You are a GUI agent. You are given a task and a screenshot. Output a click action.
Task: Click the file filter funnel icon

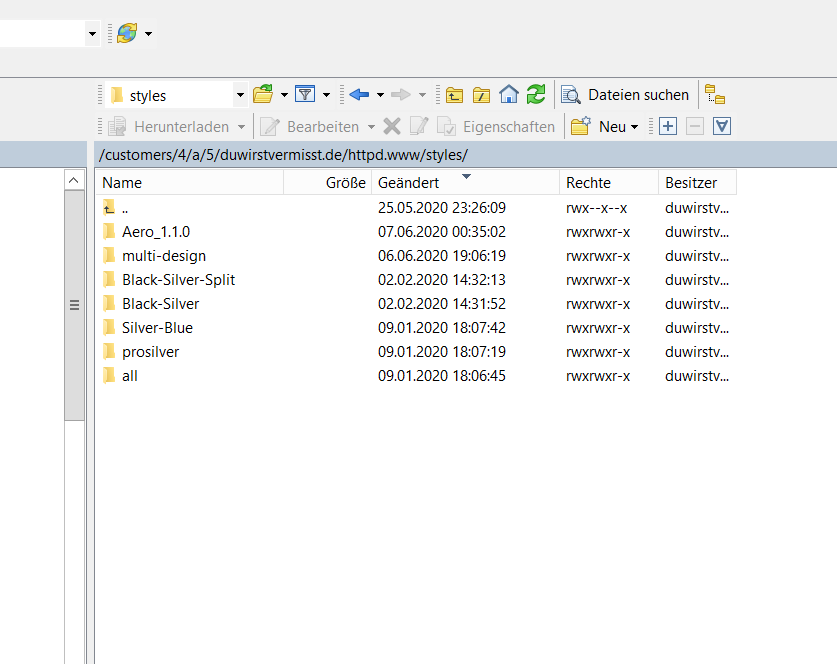pyautogui.click(x=305, y=94)
